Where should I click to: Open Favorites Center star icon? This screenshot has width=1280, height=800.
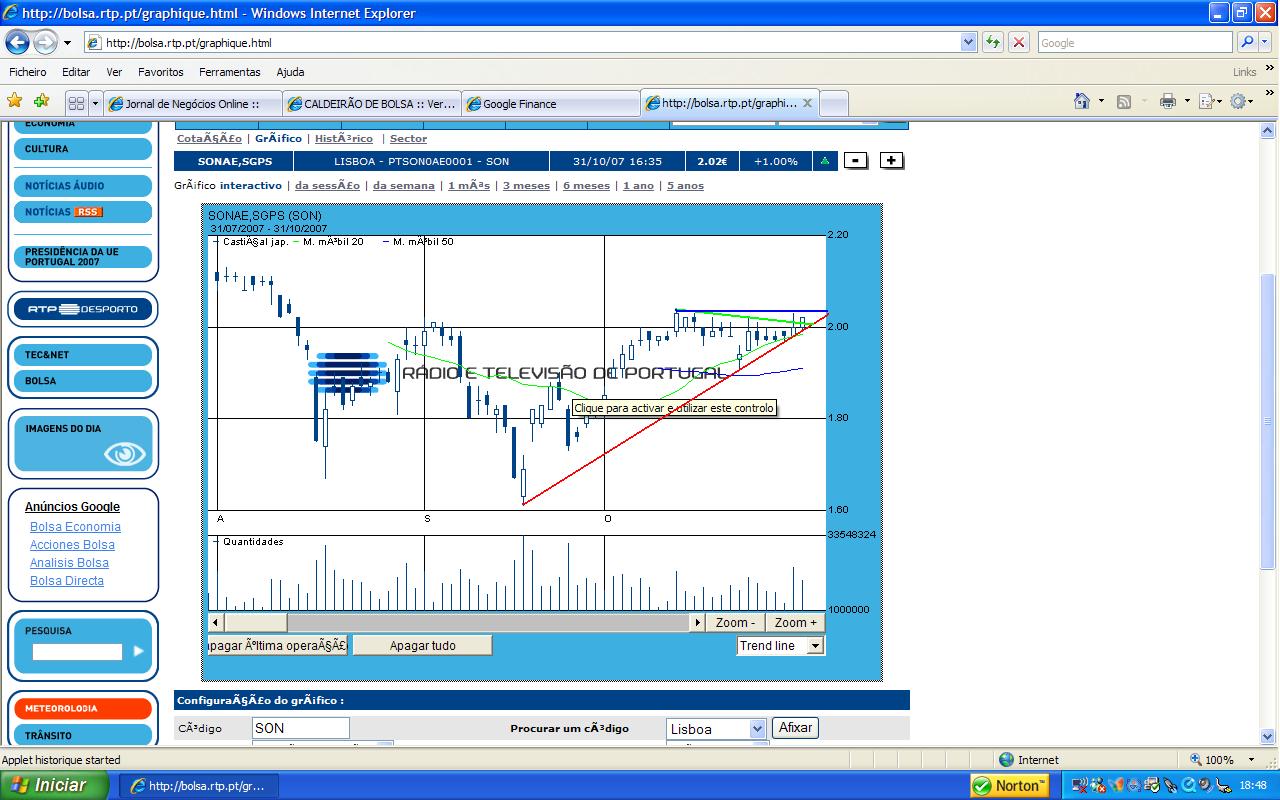(x=15, y=102)
